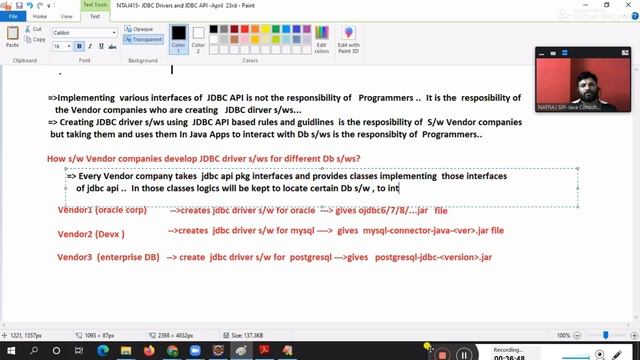
Task: Click the 'Vendor3 (enterprise DB)' text
Action: [108, 257]
